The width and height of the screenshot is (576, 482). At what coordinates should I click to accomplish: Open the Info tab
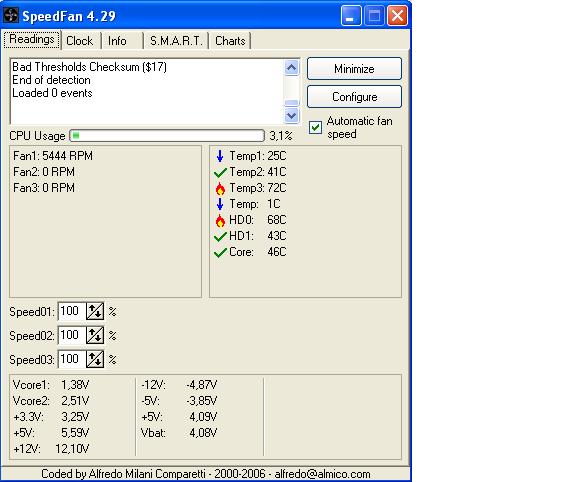coord(117,41)
